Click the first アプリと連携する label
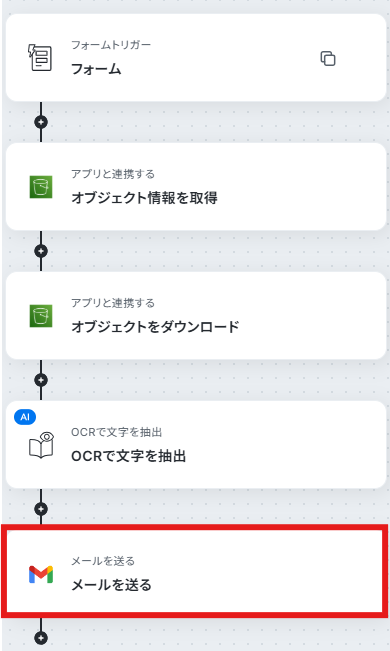The width and height of the screenshot is (390, 651). (x=113, y=174)
